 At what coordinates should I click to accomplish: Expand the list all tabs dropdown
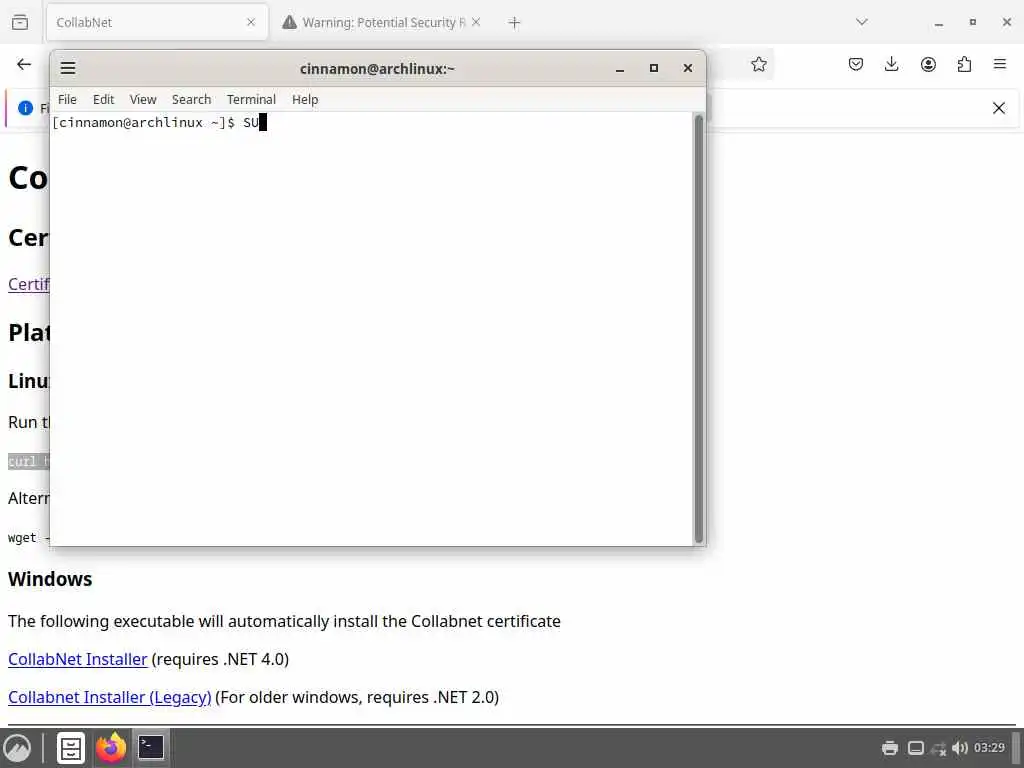pos(861,22)
